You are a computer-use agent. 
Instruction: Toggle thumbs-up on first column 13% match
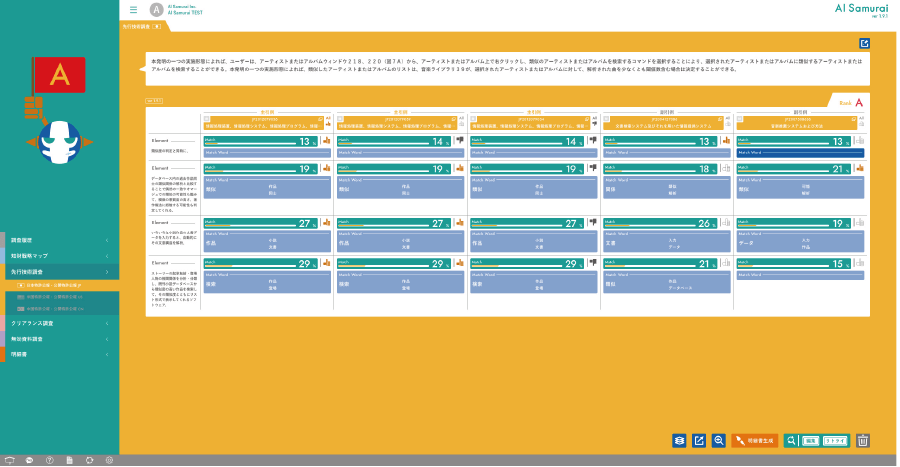326,141
